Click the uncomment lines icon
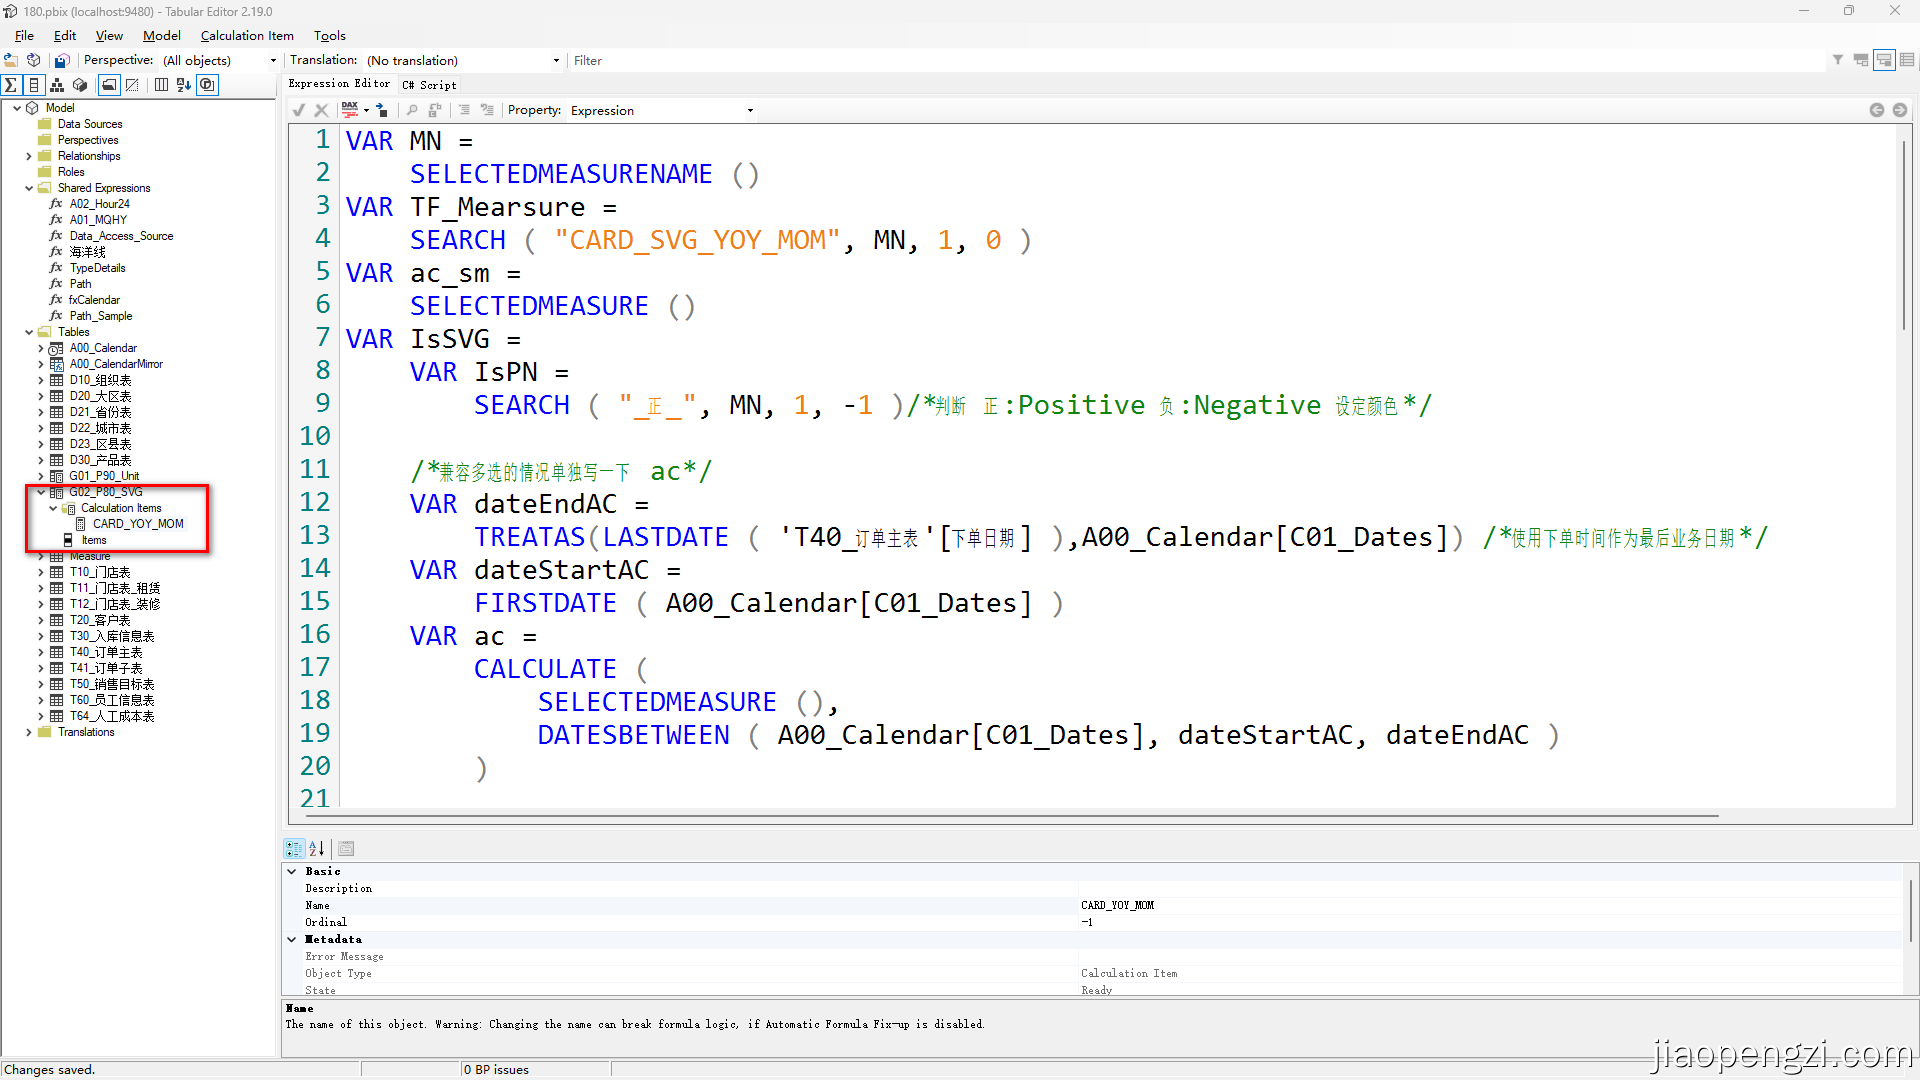The image size is (1920, 1080). tap(487, 110)
